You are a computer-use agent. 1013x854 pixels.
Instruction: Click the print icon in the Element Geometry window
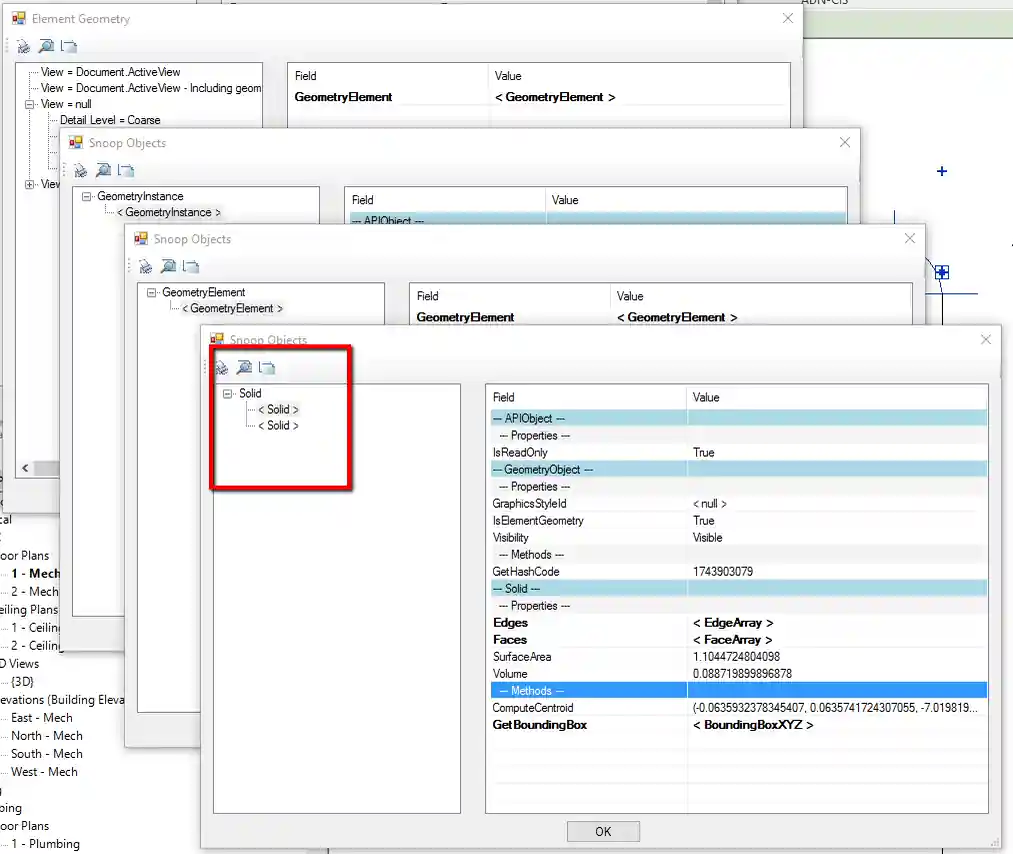(24, 46)
